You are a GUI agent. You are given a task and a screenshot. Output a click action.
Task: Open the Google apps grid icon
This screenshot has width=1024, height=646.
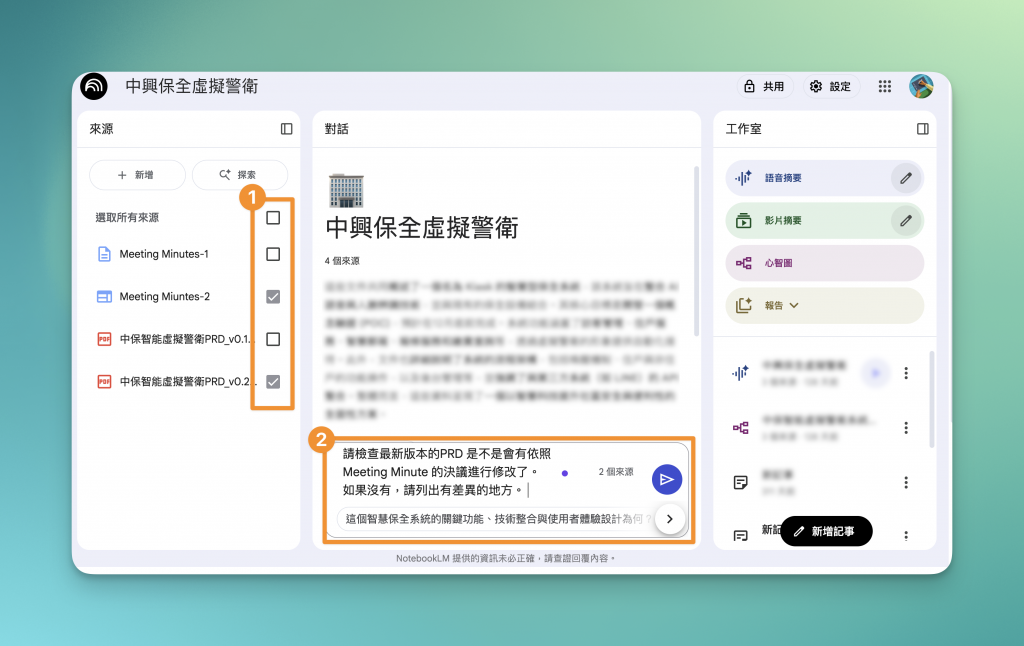coord(885,86)
